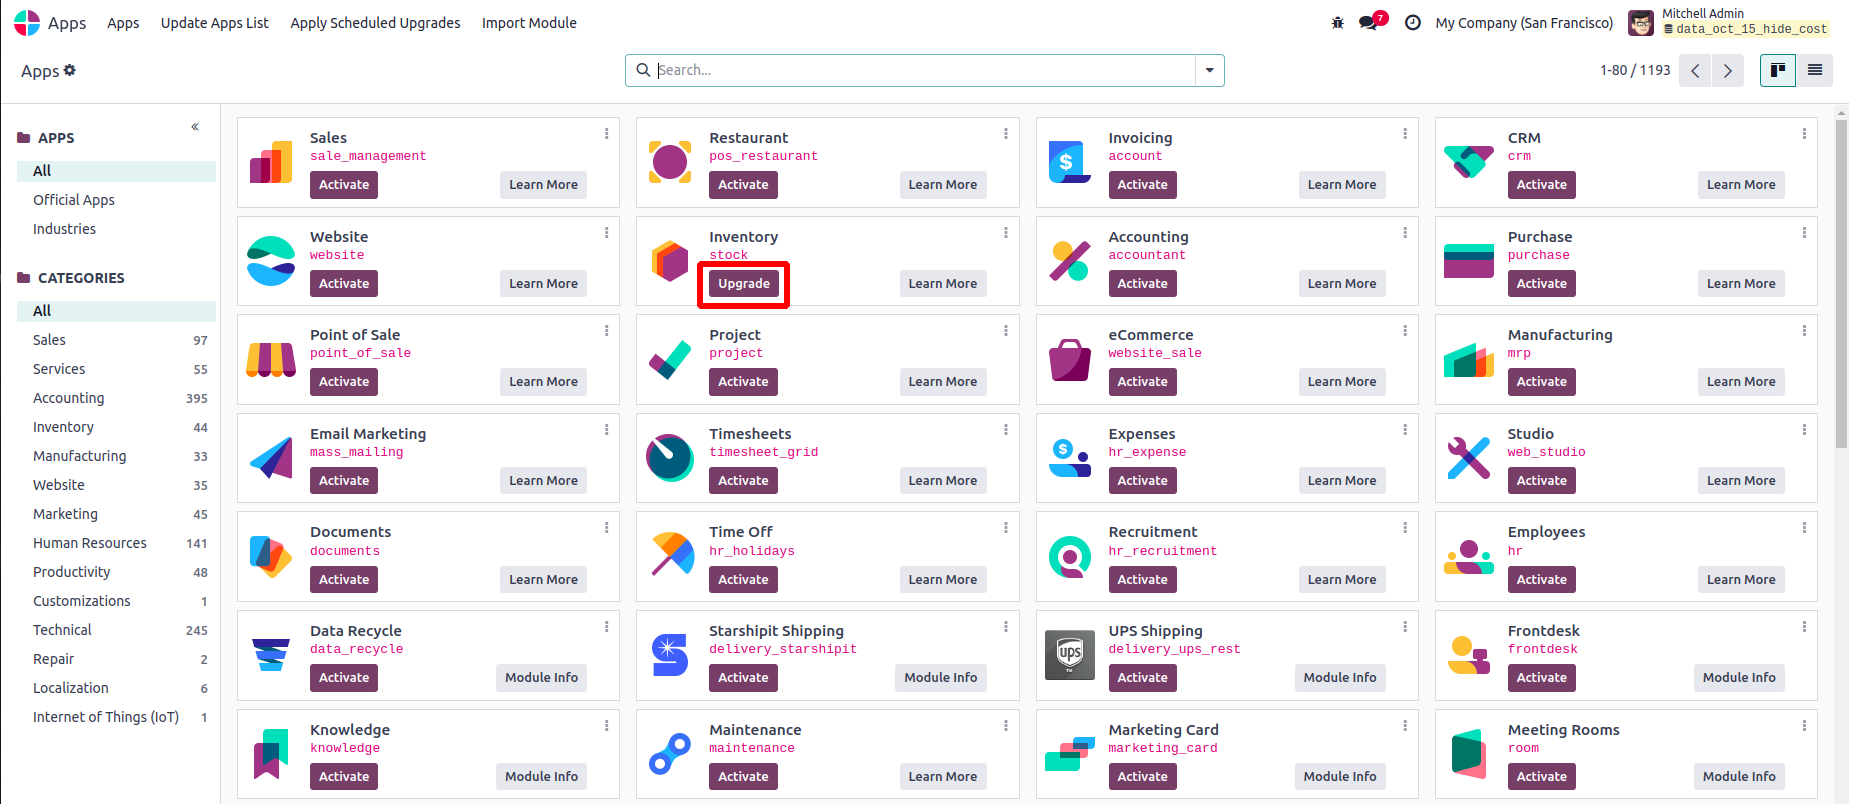
Task: Open Mitchell Admin user avatar menu
Action: (1641, 23)
